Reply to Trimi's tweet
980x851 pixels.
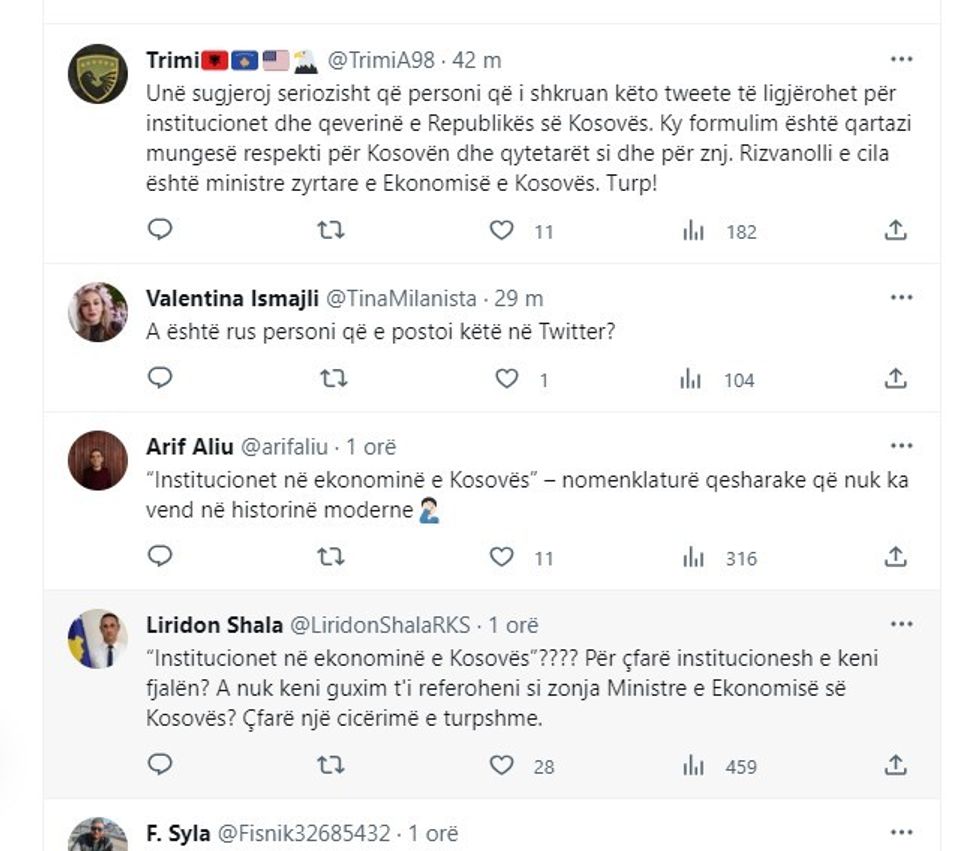point(160,230)
